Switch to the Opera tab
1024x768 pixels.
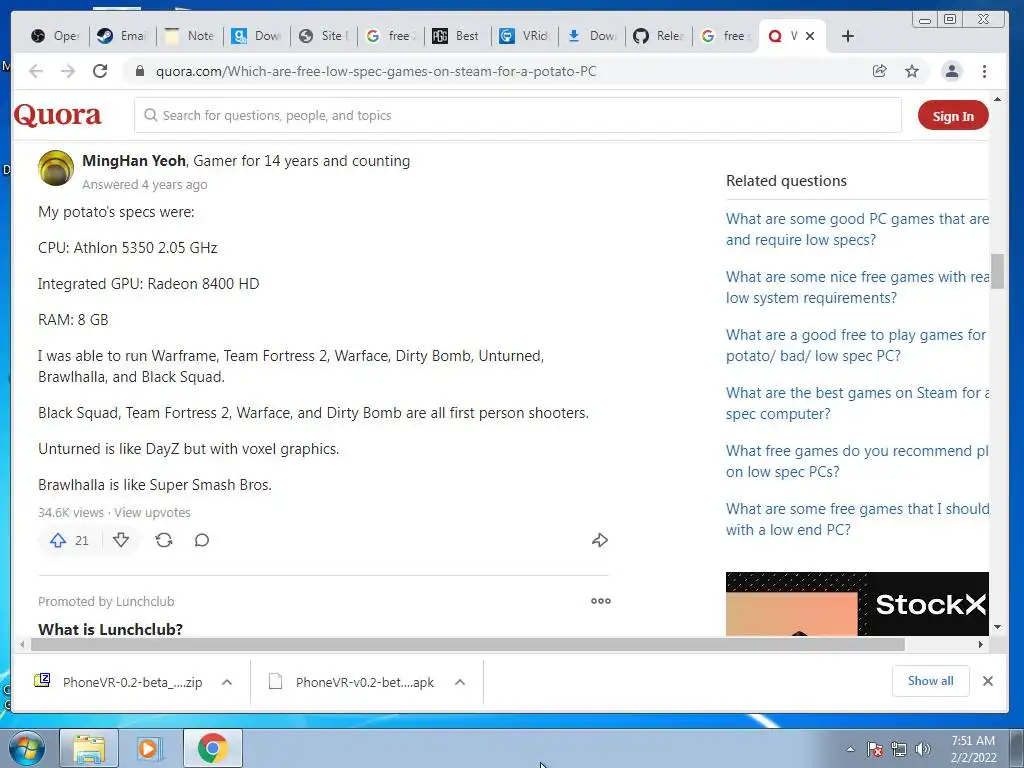point(56,36)
